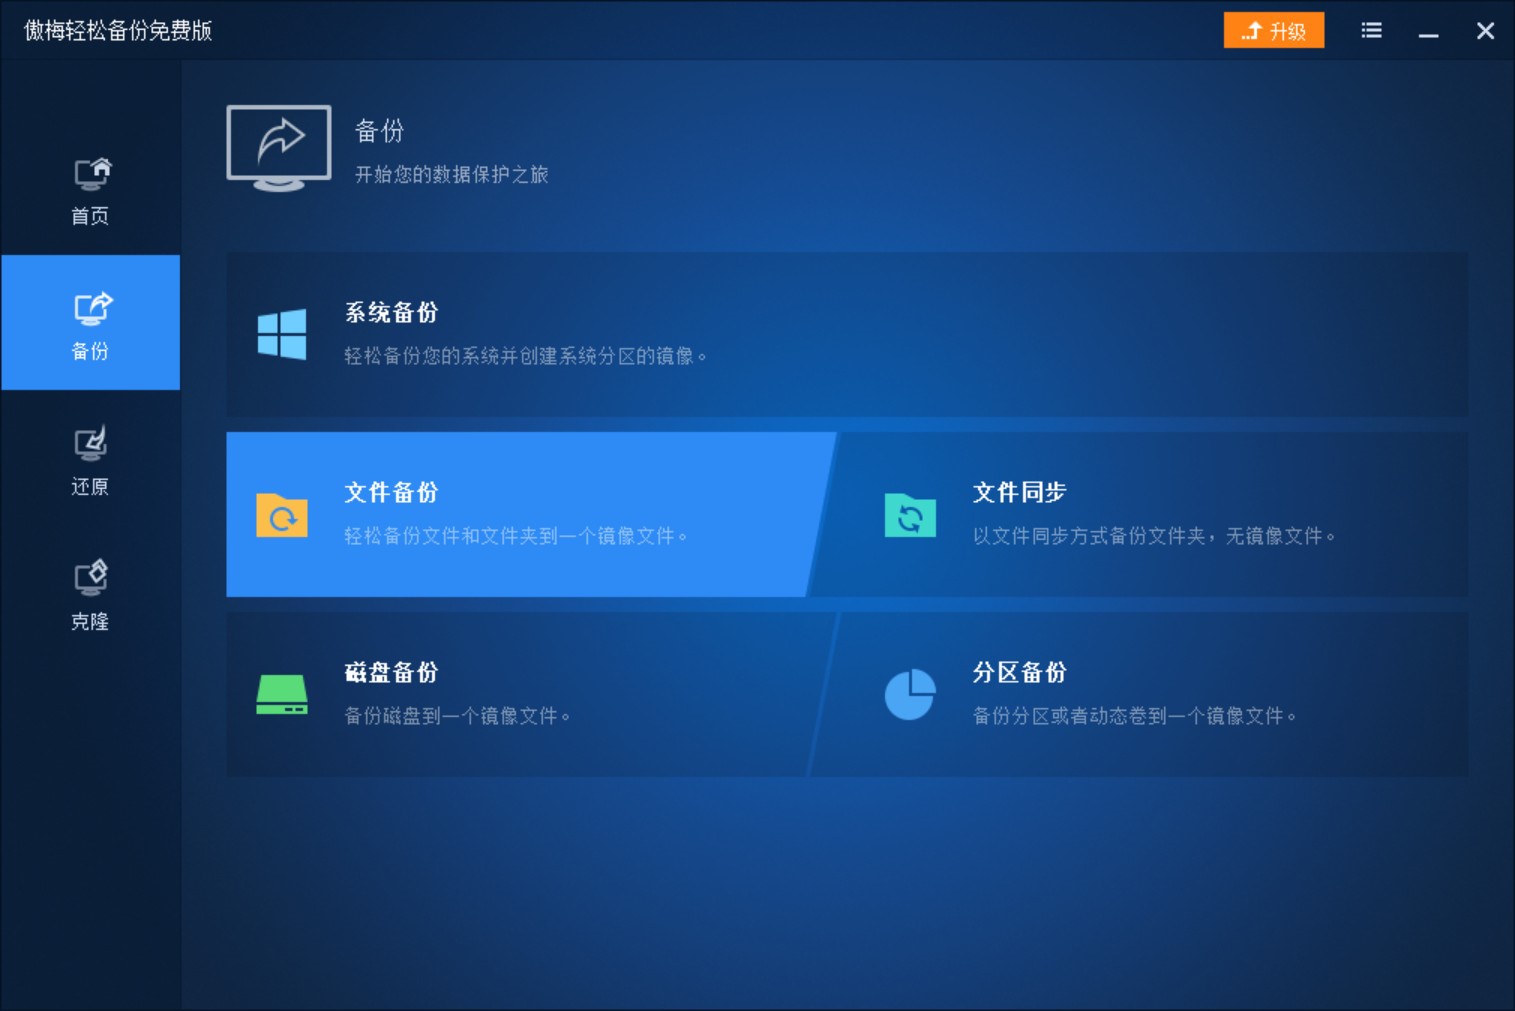Open 还原 restore via its sidebar icon

(x=91, y=443)
